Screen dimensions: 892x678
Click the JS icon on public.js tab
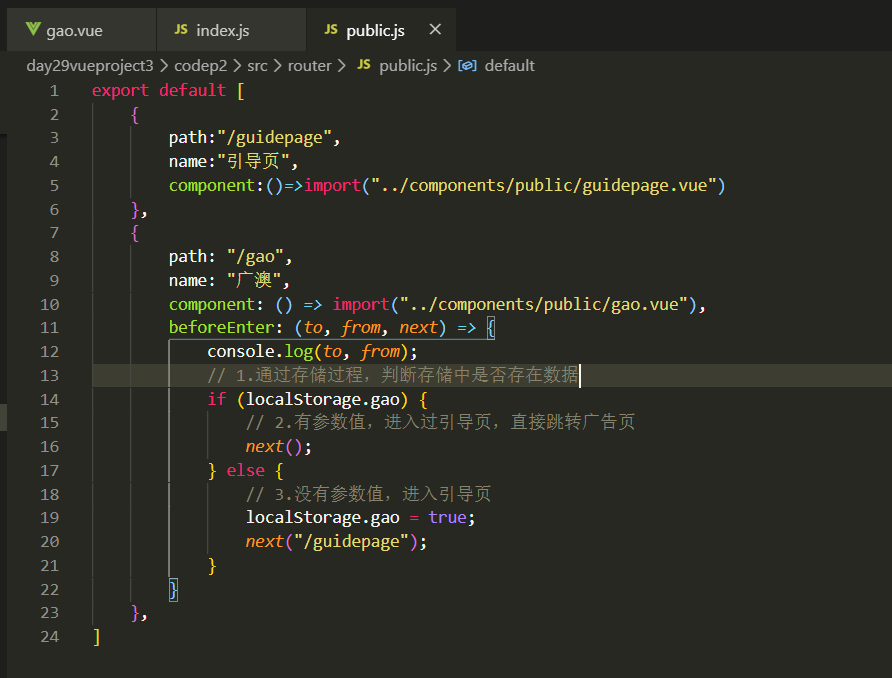[331, 30]
